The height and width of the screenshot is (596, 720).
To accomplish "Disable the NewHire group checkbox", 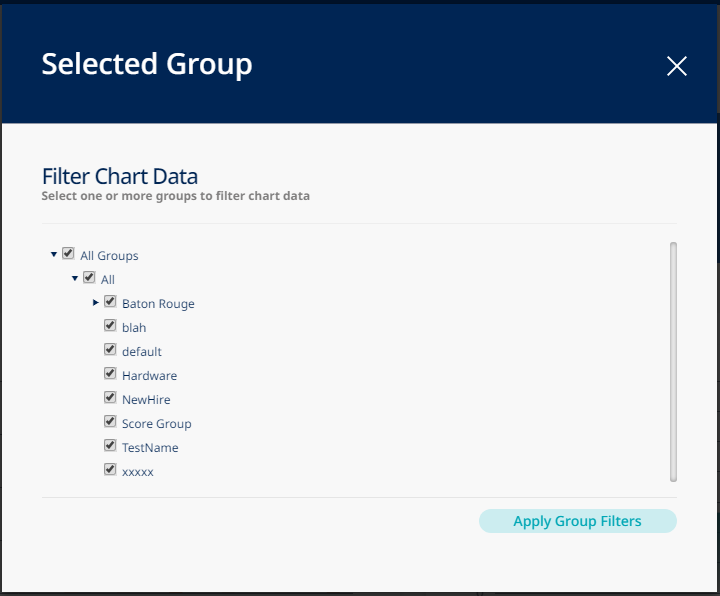I will tap(111, 398).
